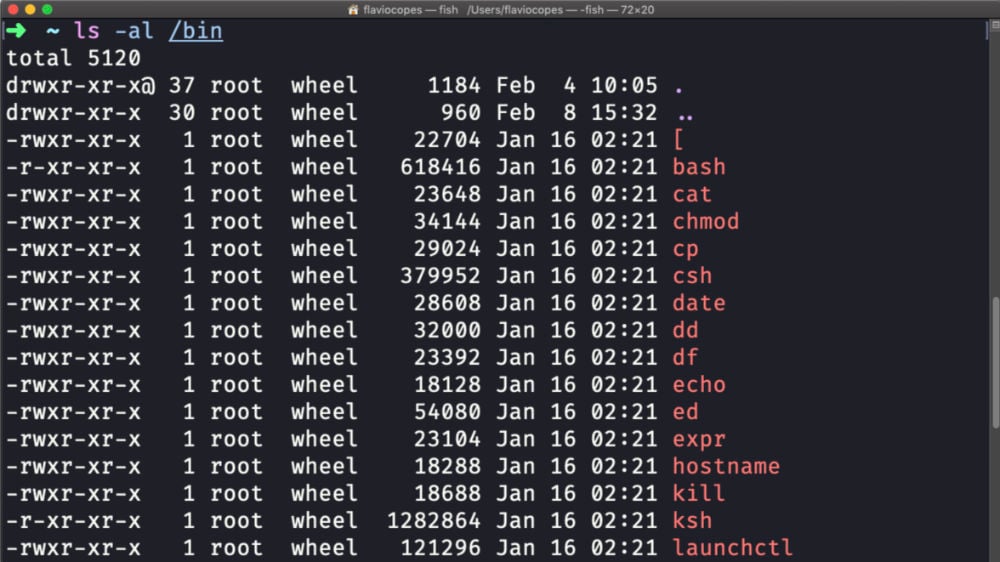
Task: Click the window title text flaviocopes — fish
Action: click(410, 10)
